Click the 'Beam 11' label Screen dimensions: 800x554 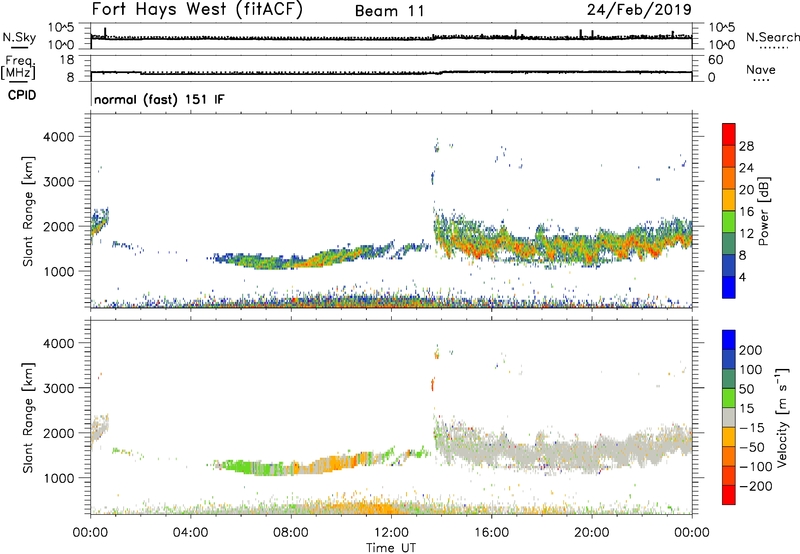pyautogui.click(x=390, y=11)
